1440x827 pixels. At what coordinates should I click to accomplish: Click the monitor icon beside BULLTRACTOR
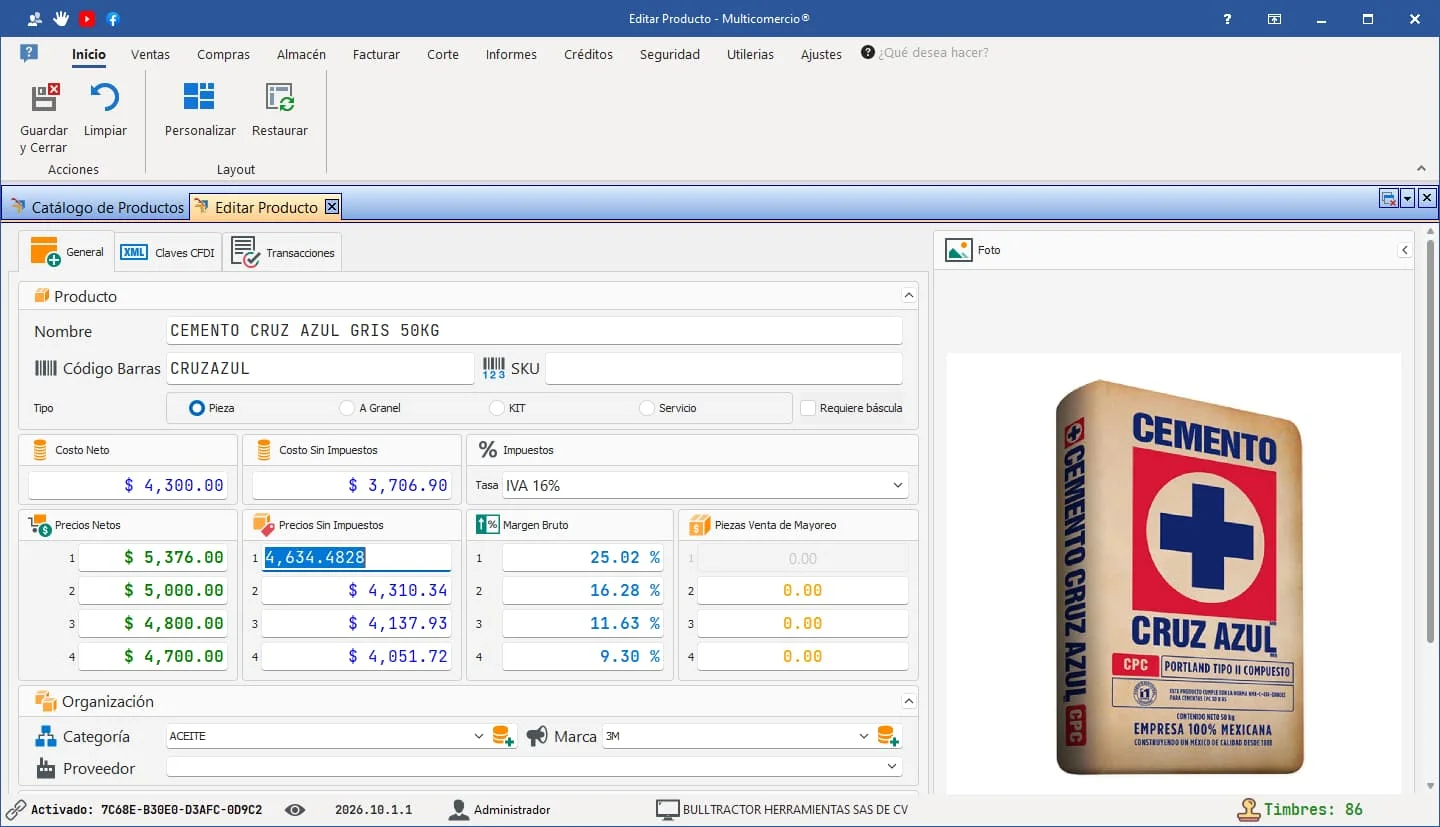pos(667,810)
